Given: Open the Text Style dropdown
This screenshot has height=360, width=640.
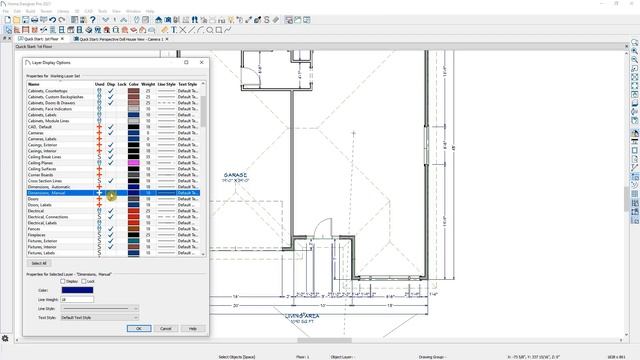Looking at the screenshot, I should click(100, 318).
